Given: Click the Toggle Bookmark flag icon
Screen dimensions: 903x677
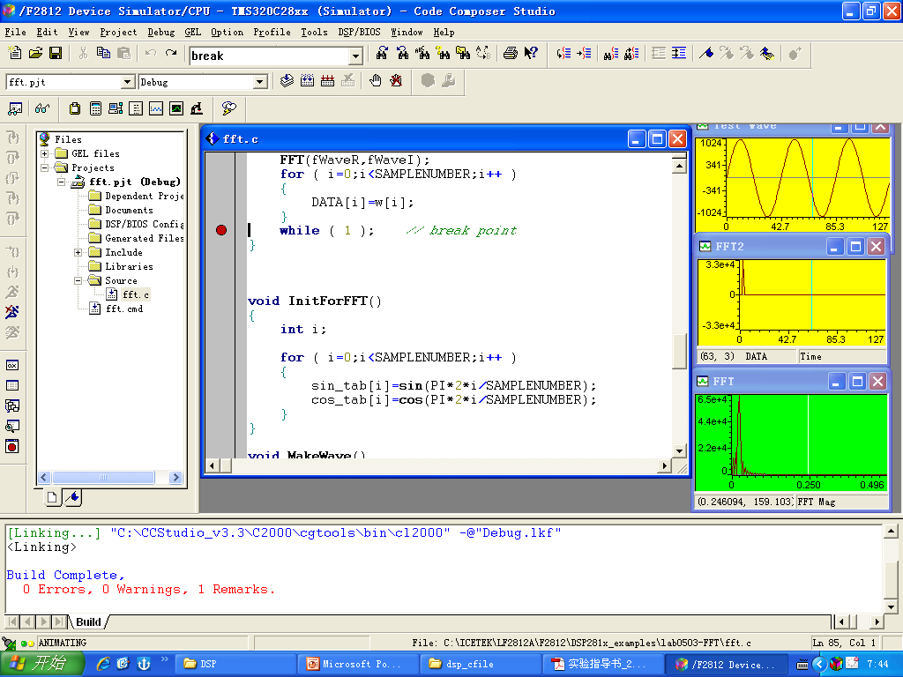Looking at the screenshot, I should coord(706,54).
